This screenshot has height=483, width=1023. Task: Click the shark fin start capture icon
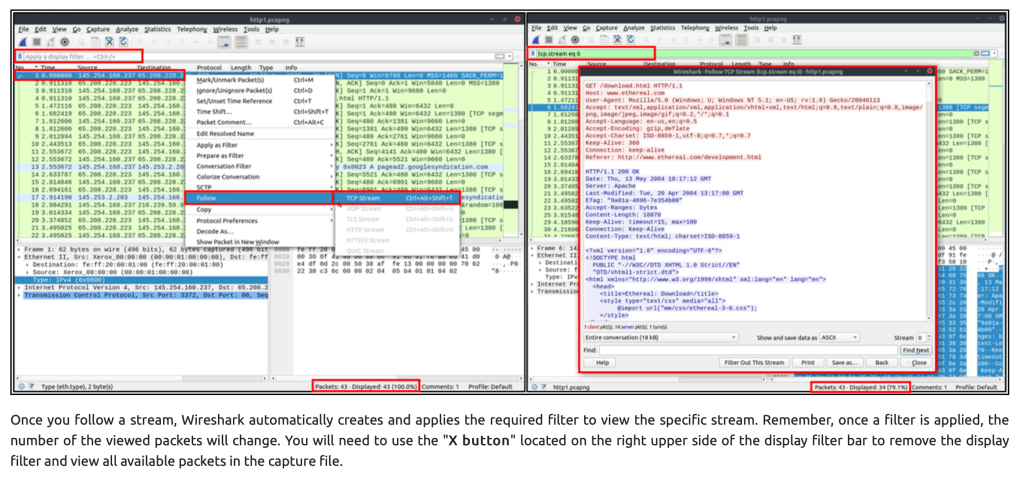(24, 42)
